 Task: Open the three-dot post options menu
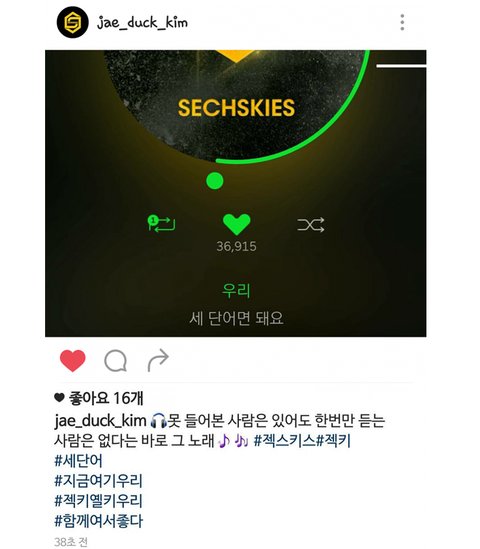[402, 22]
